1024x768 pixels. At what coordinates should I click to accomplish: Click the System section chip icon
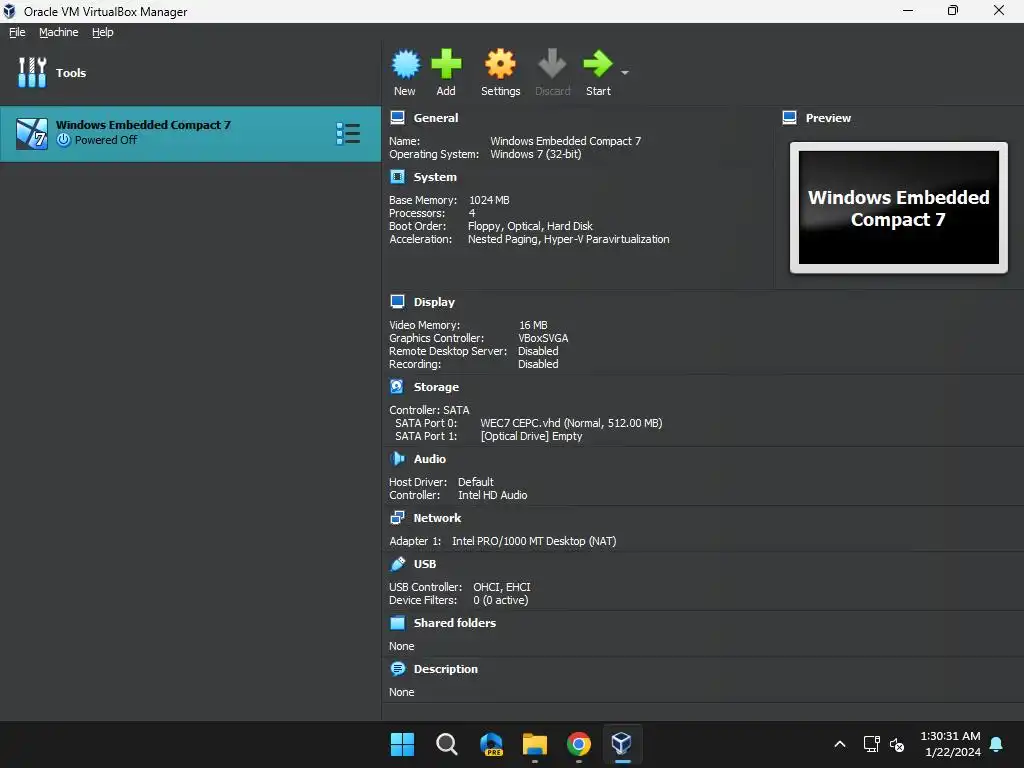pos(397,176)
